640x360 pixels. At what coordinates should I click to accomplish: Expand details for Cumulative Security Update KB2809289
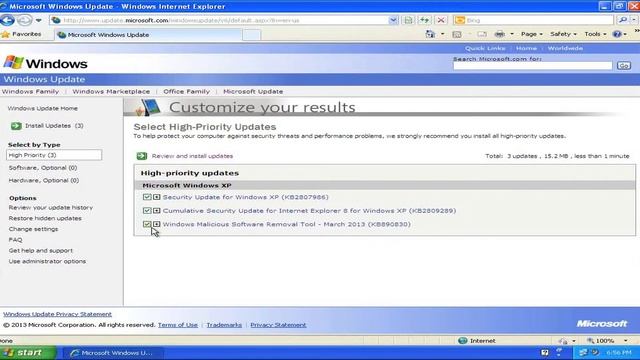pyautogui.click(x=156, y=211)
